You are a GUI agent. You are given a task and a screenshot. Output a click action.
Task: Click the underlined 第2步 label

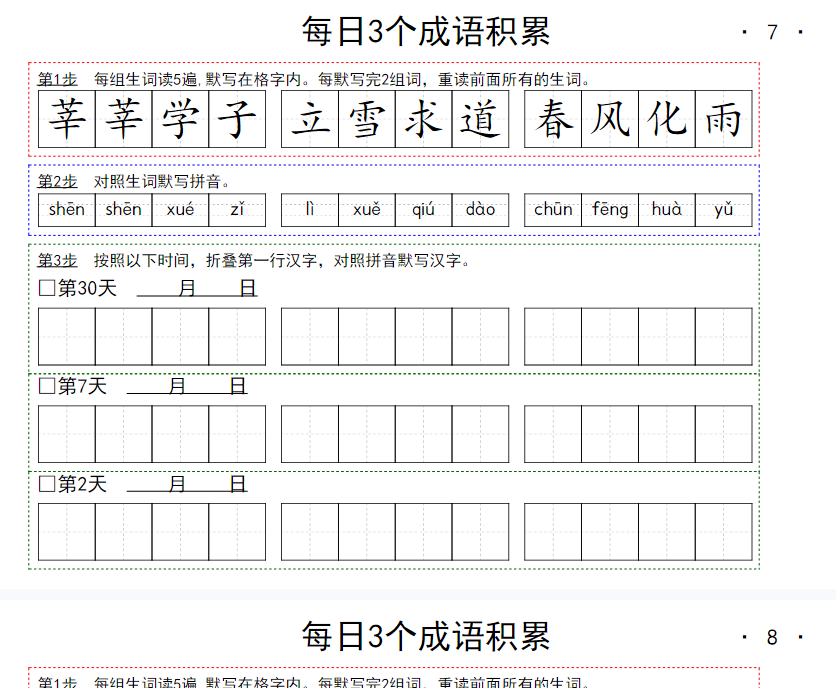click(x=57, y=181)
